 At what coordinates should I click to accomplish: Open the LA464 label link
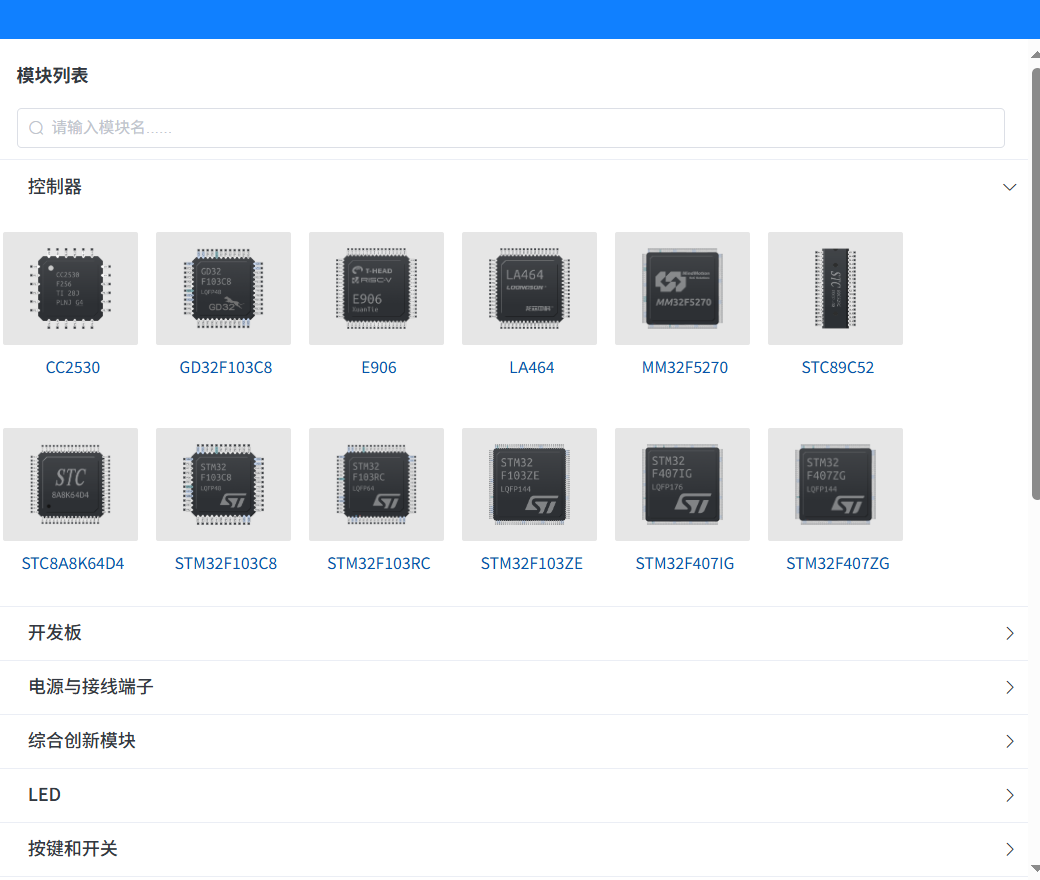pyautogui.click(x=532, y=367)
